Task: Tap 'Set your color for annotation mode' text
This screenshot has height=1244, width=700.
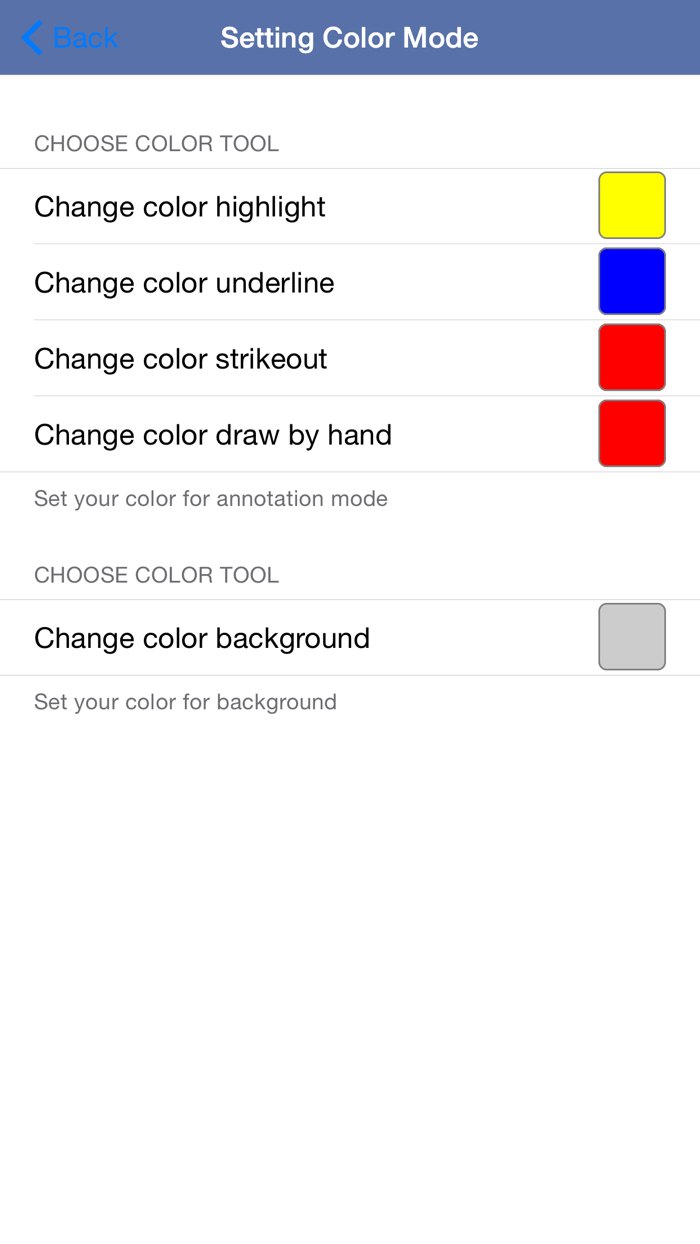Action: coord(211,499)
